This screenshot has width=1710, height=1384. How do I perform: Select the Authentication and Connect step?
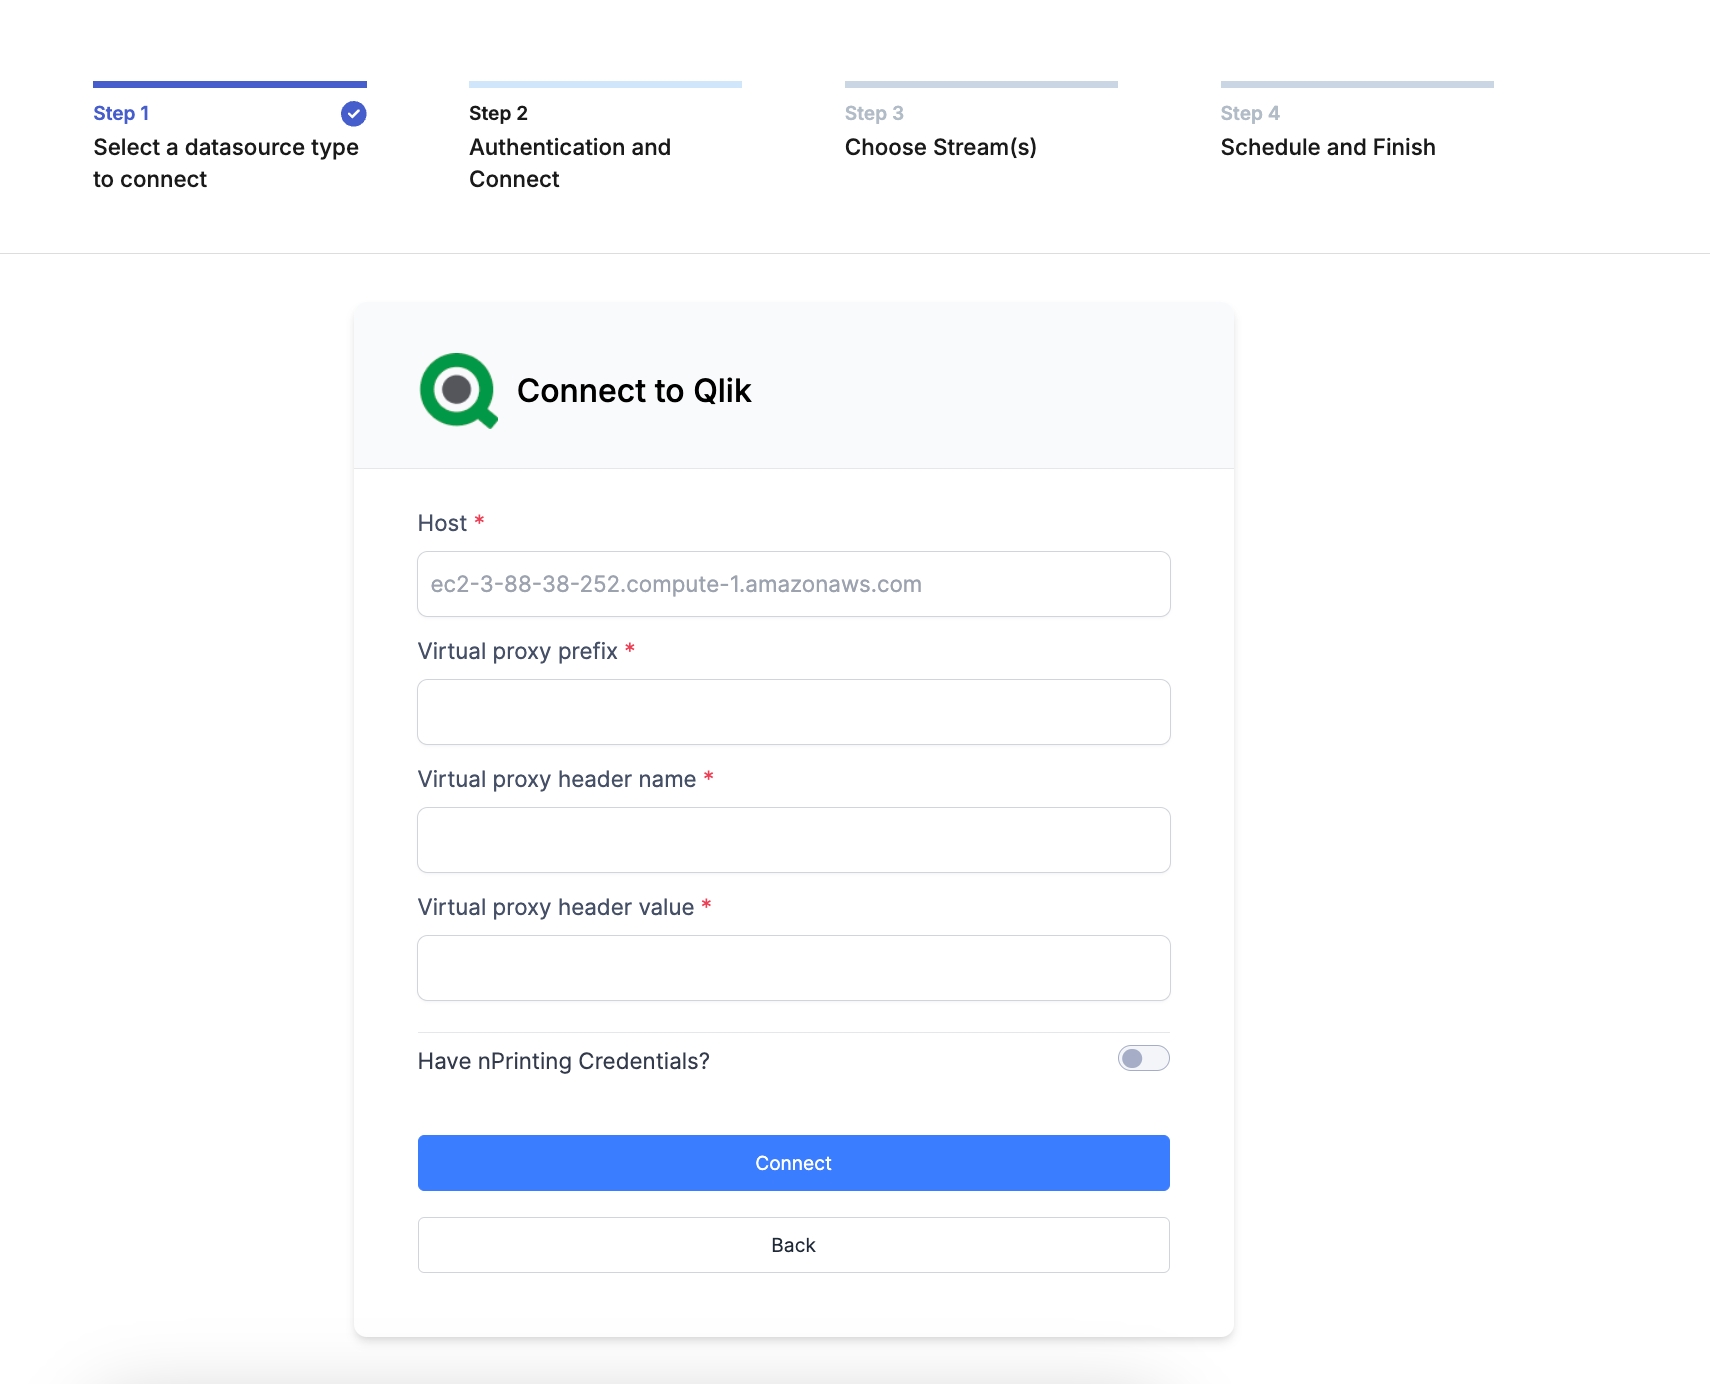click(569, 162)
